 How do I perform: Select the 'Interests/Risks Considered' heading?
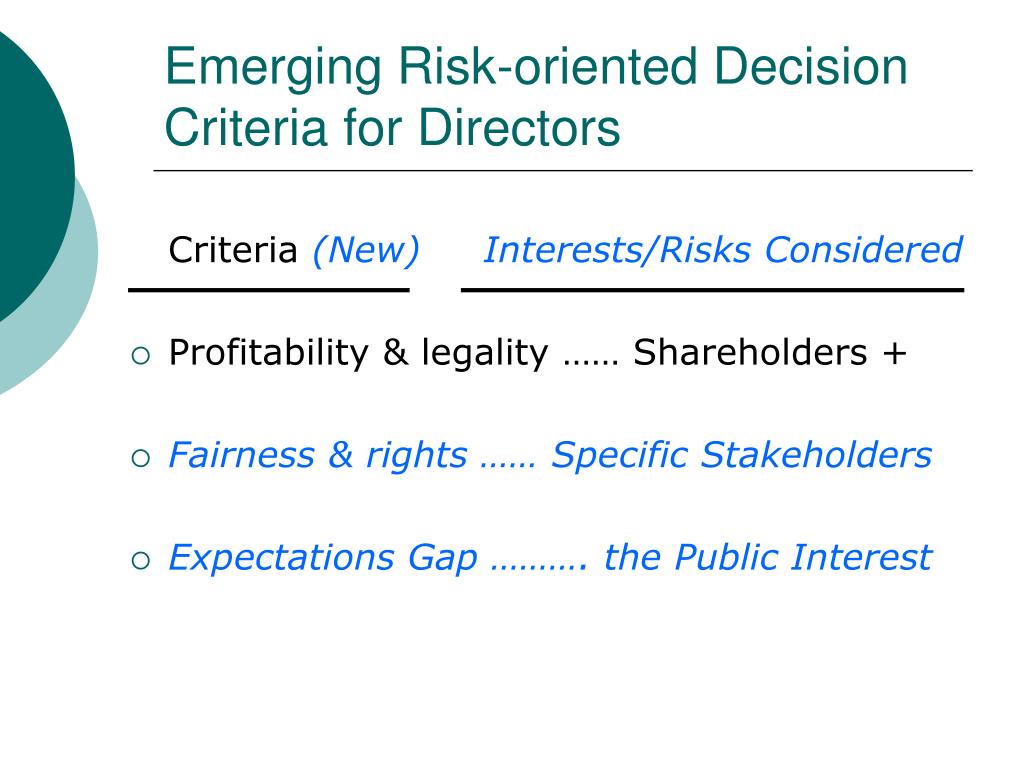coord(723,250)
